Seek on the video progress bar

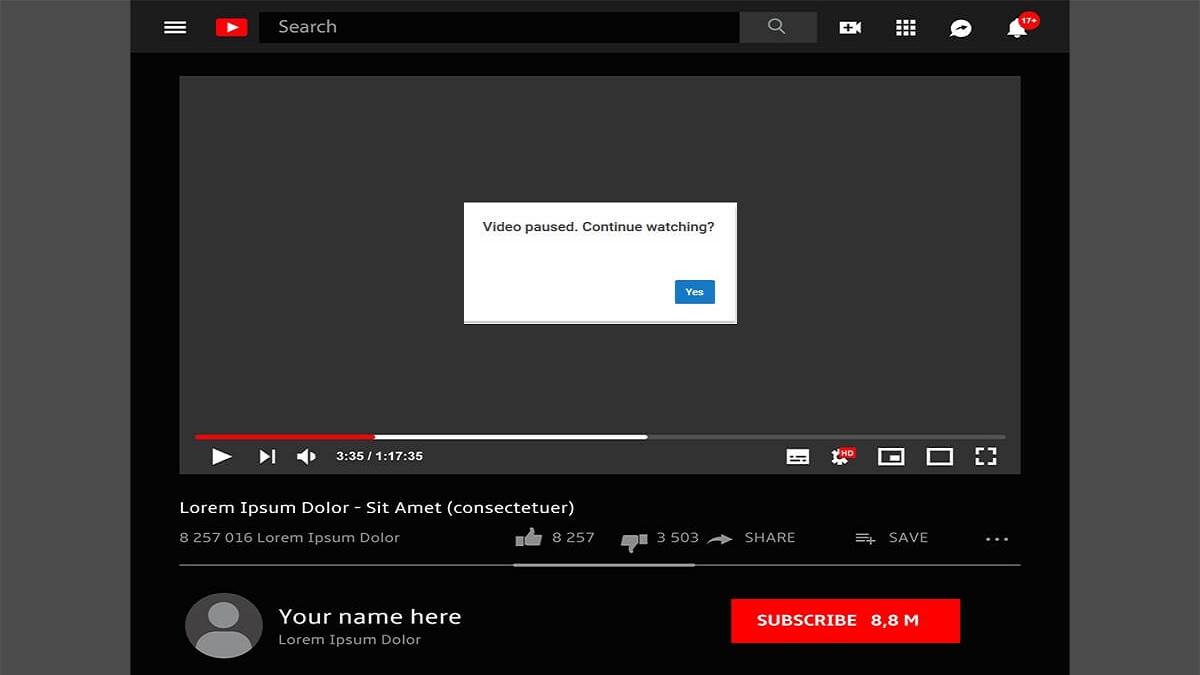(x=600, y=437)
